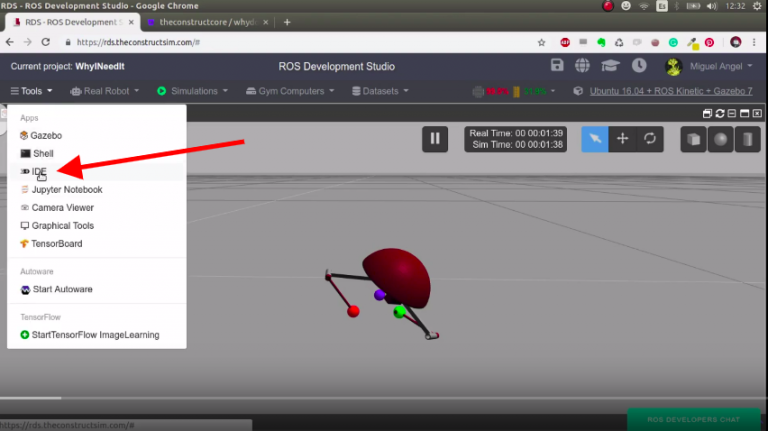The width and height of the screenshot is (768, 431).
Task: Open the graduation cap academy icon
Action: click(x=610, y=65)
